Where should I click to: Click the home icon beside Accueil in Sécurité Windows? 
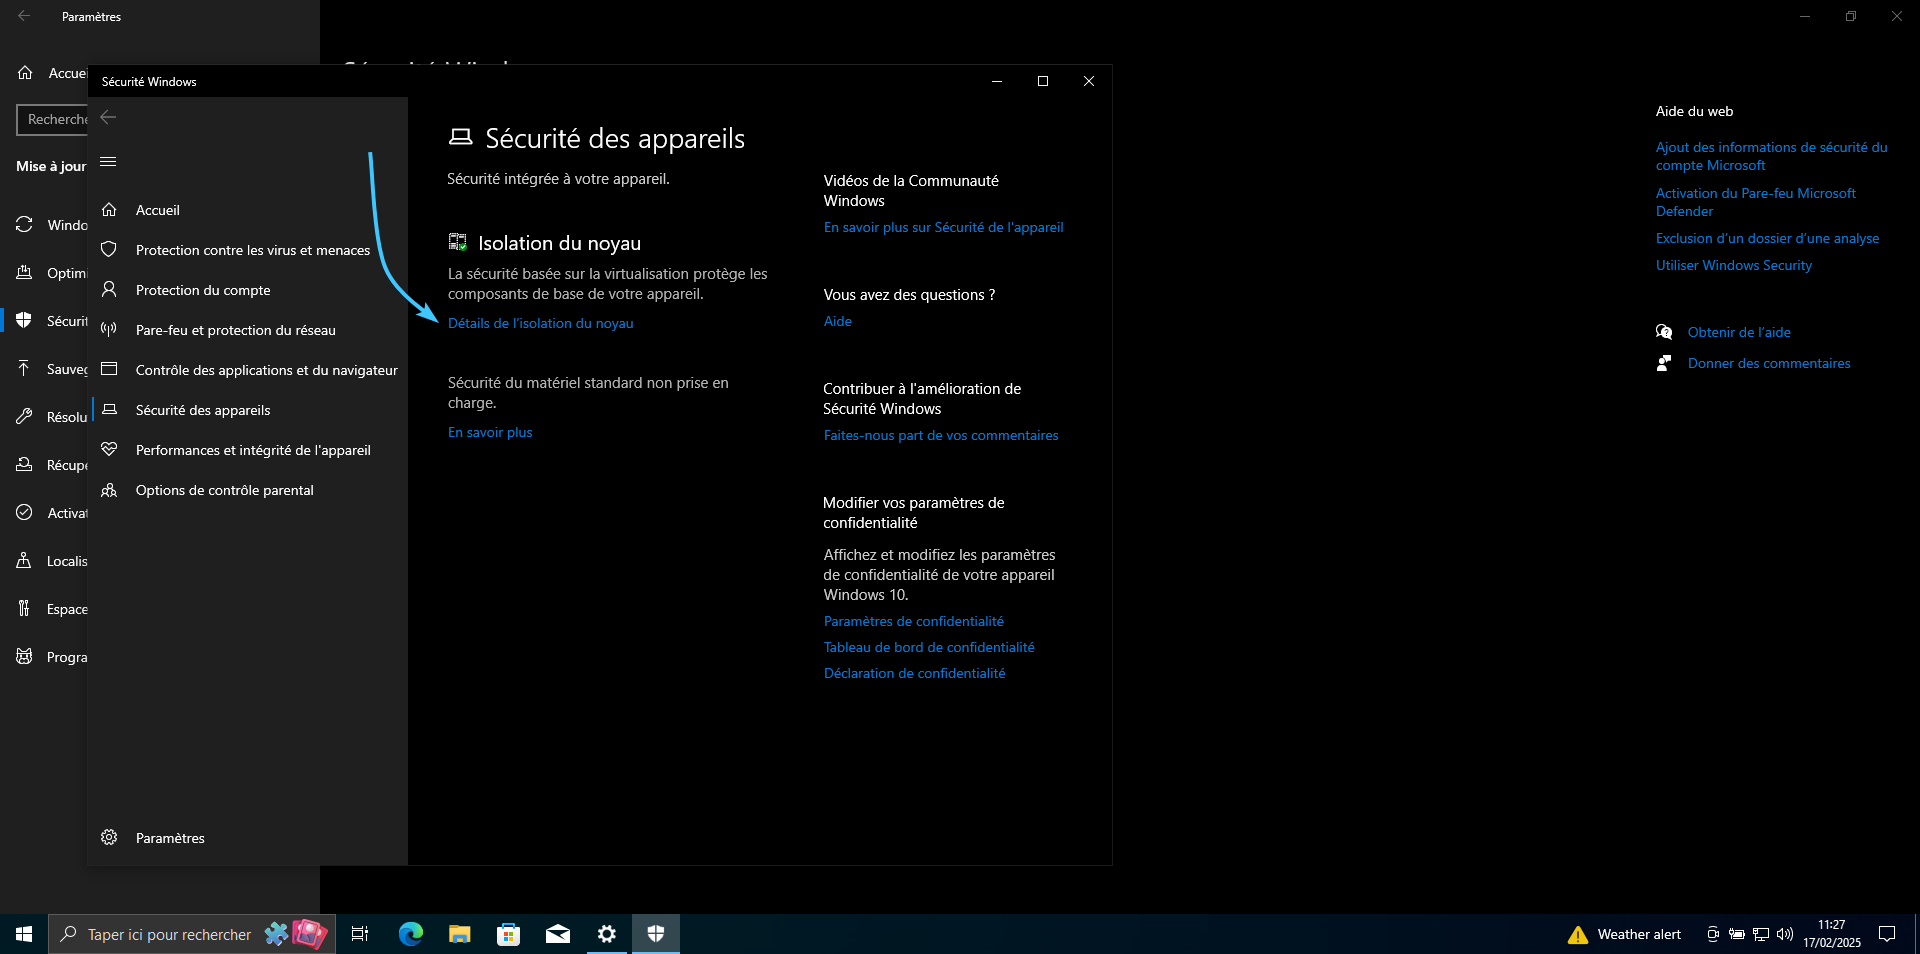(109, 209)
